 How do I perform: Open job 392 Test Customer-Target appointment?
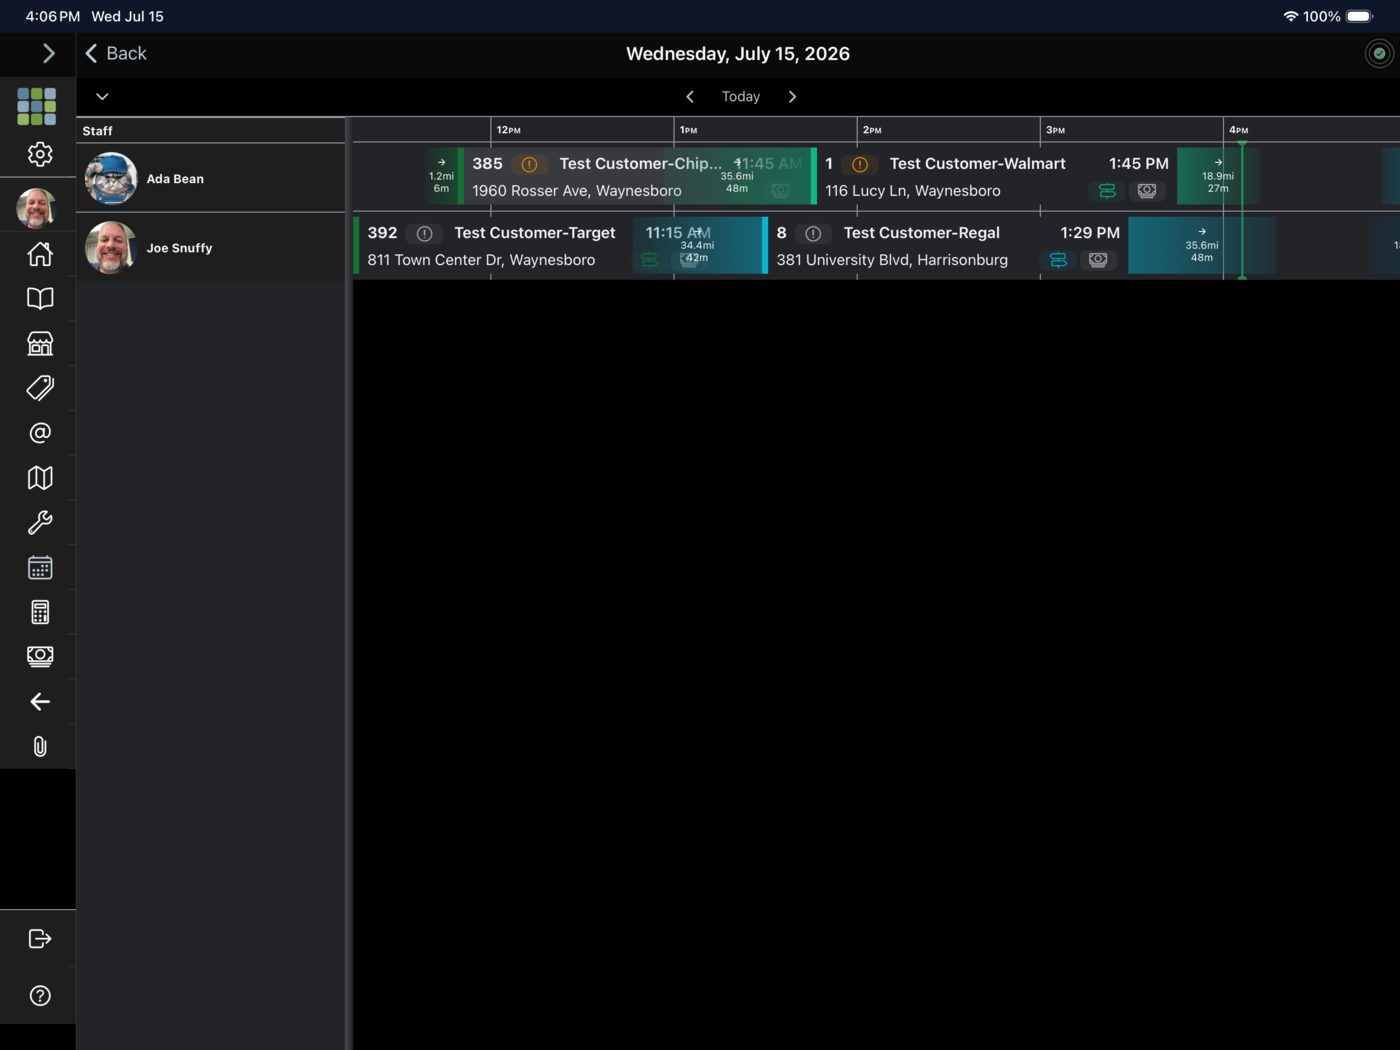click(558, 246)
